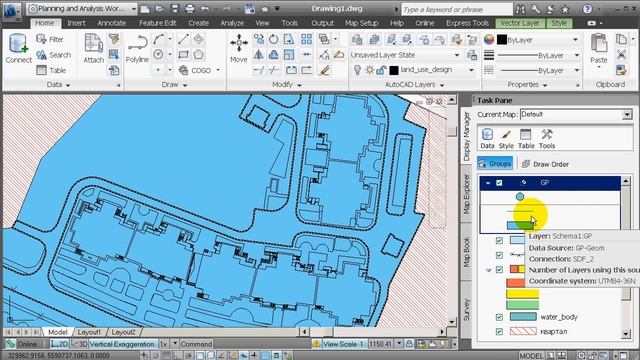Screen dimensions: 640x360
Task: Switch to the Analyze ribbon tab
Action: click(232, 23)
